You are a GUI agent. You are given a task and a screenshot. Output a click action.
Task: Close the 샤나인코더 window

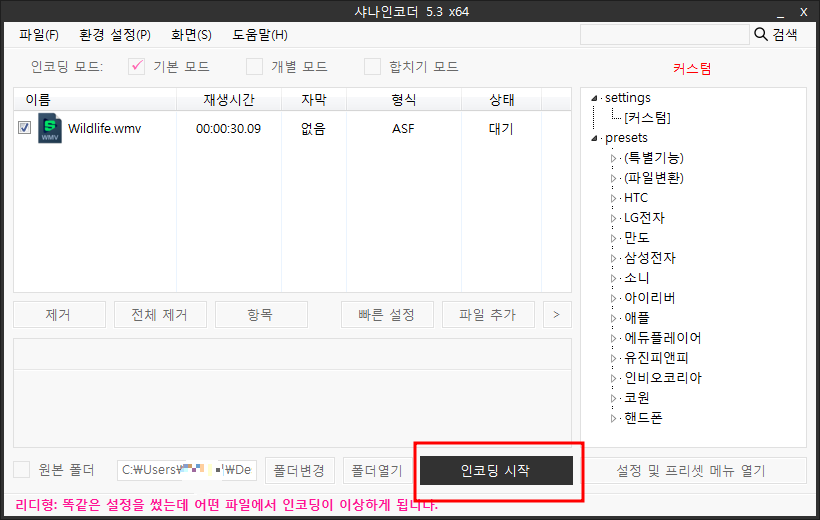pos(804,12)
